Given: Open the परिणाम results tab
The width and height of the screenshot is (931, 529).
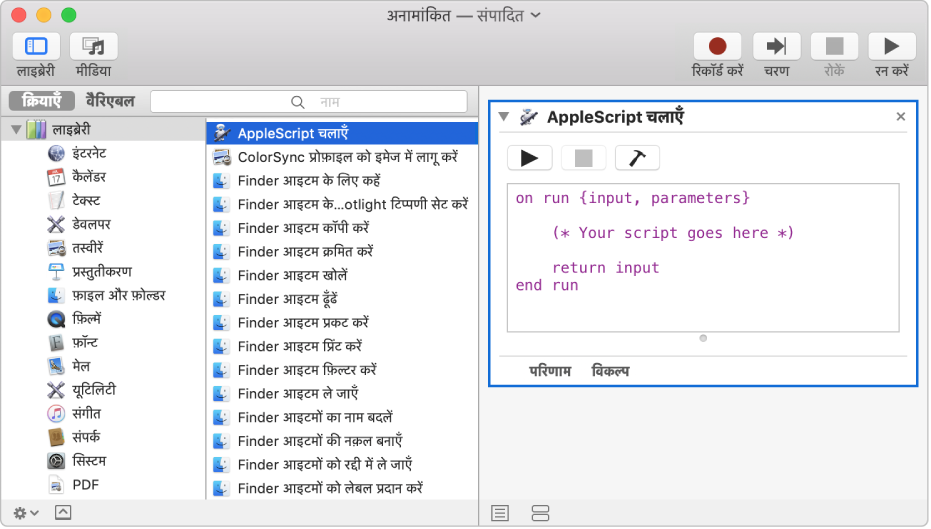Looking at the screenshot, I should [x=550, y=371].
